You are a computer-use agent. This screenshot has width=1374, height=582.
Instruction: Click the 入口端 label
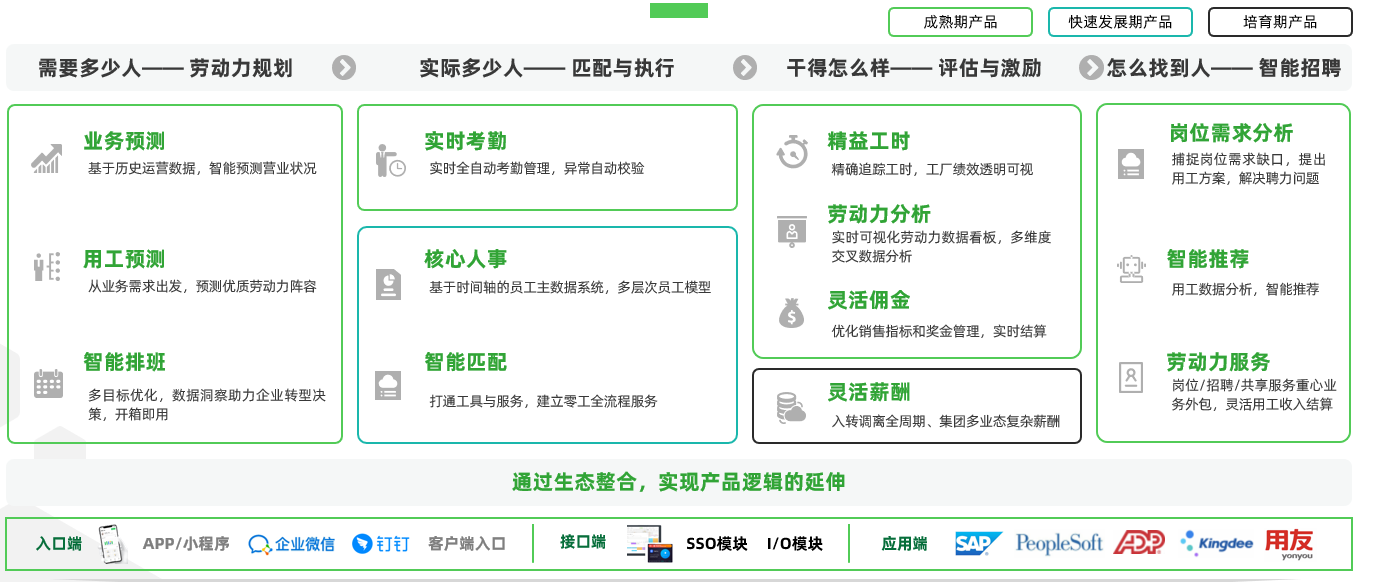click(x=59, y=544)
